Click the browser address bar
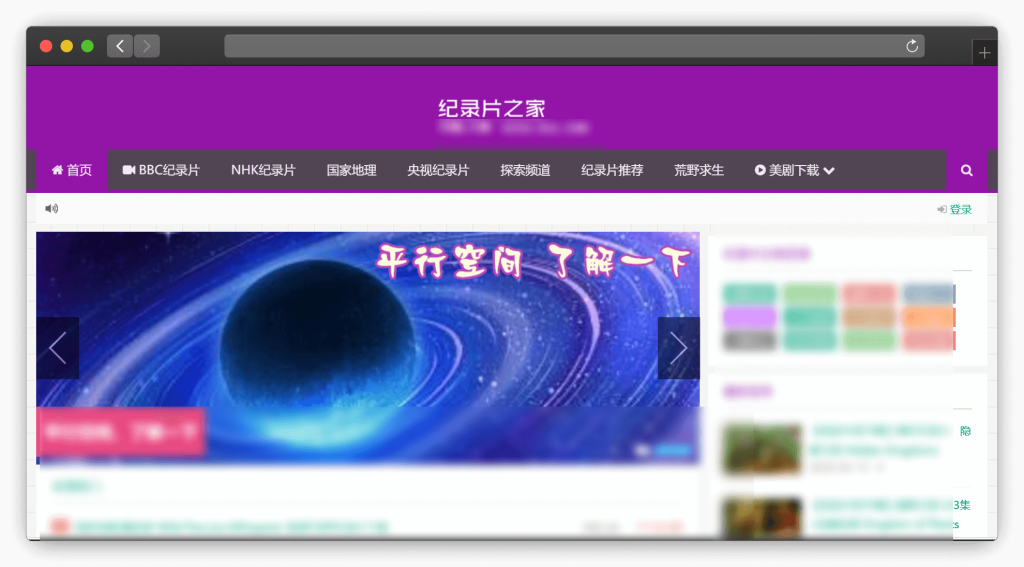The image size is (1024, 567). (574, 46)
